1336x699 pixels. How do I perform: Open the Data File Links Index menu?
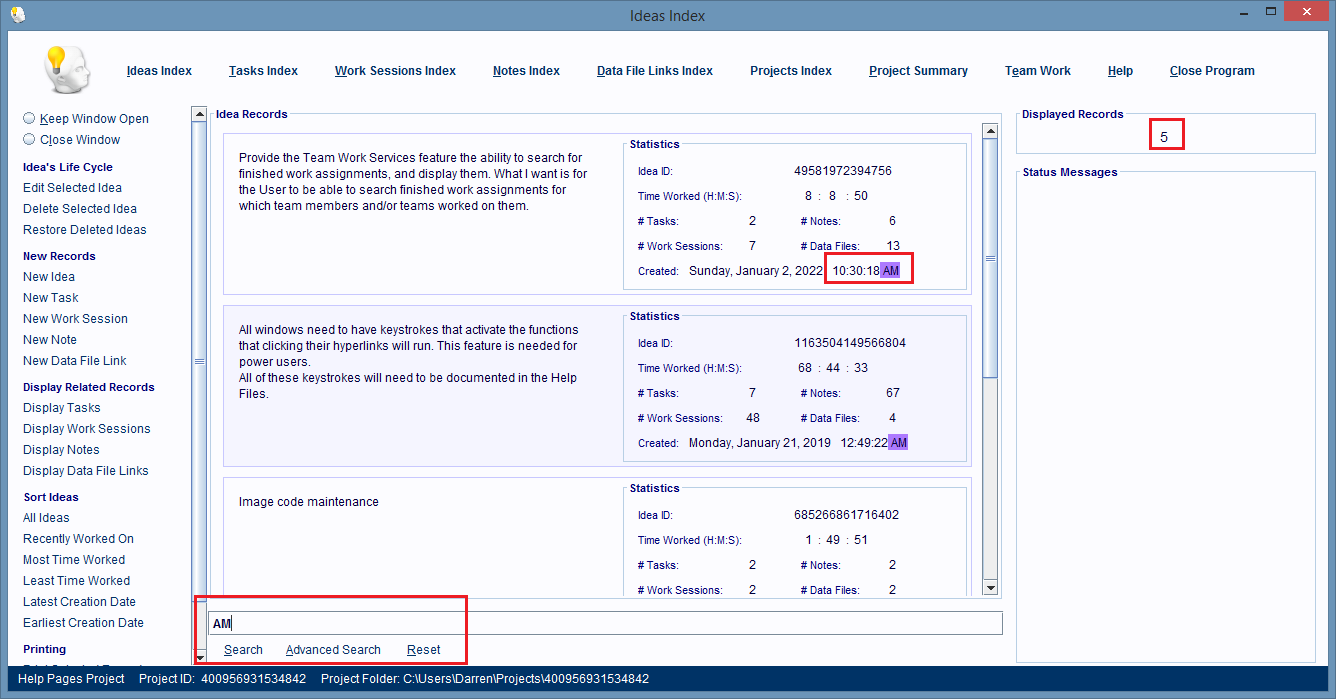pyautogui.click(x=655, y=71)
